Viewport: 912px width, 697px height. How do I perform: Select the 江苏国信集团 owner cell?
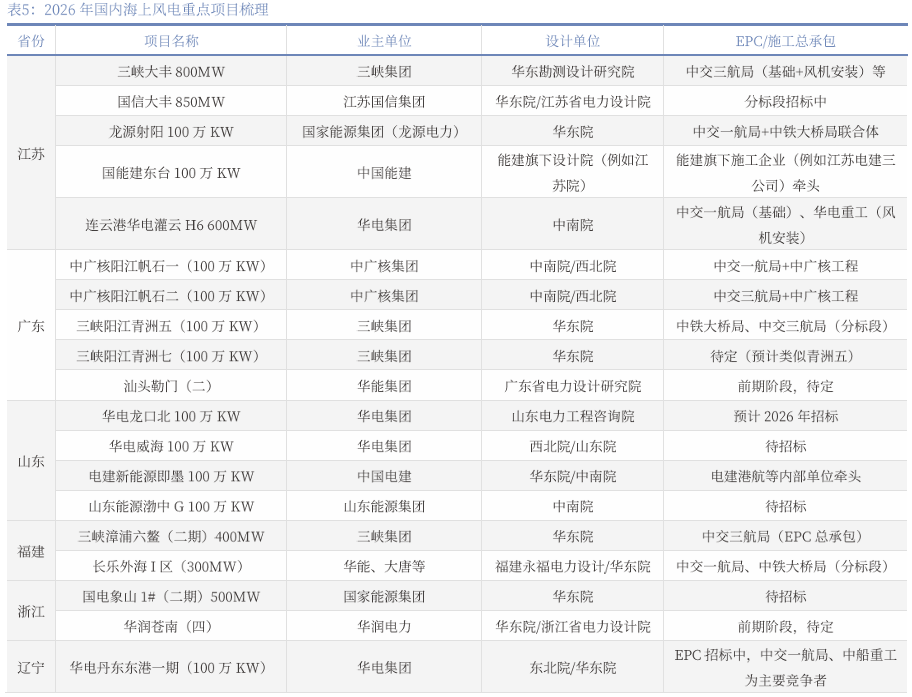(384, 102)
